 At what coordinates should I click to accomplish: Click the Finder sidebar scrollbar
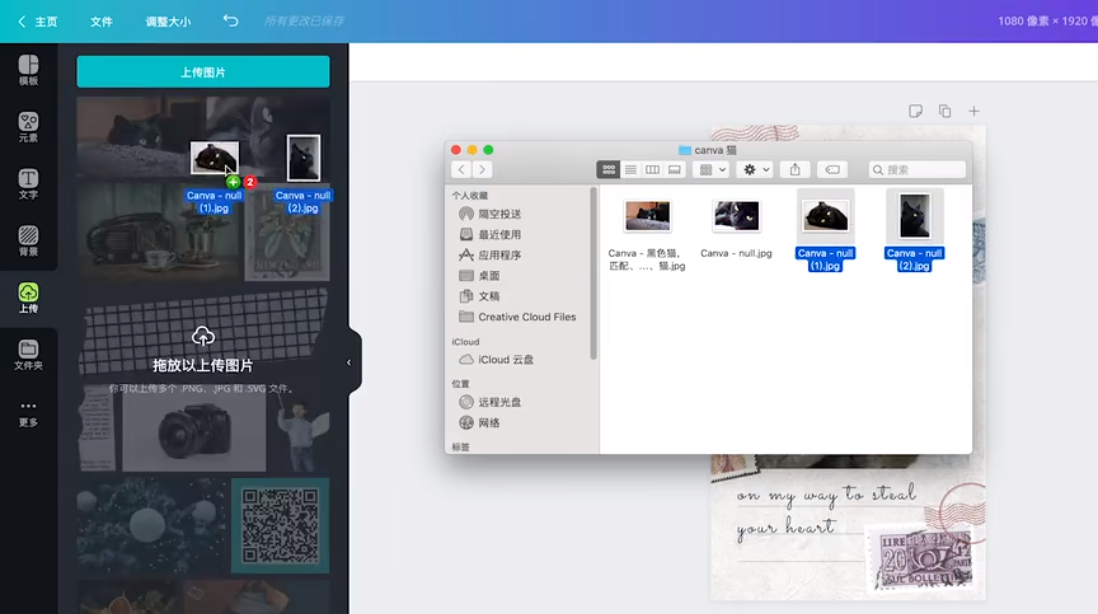pyautogui.click(x=594, y=273)
